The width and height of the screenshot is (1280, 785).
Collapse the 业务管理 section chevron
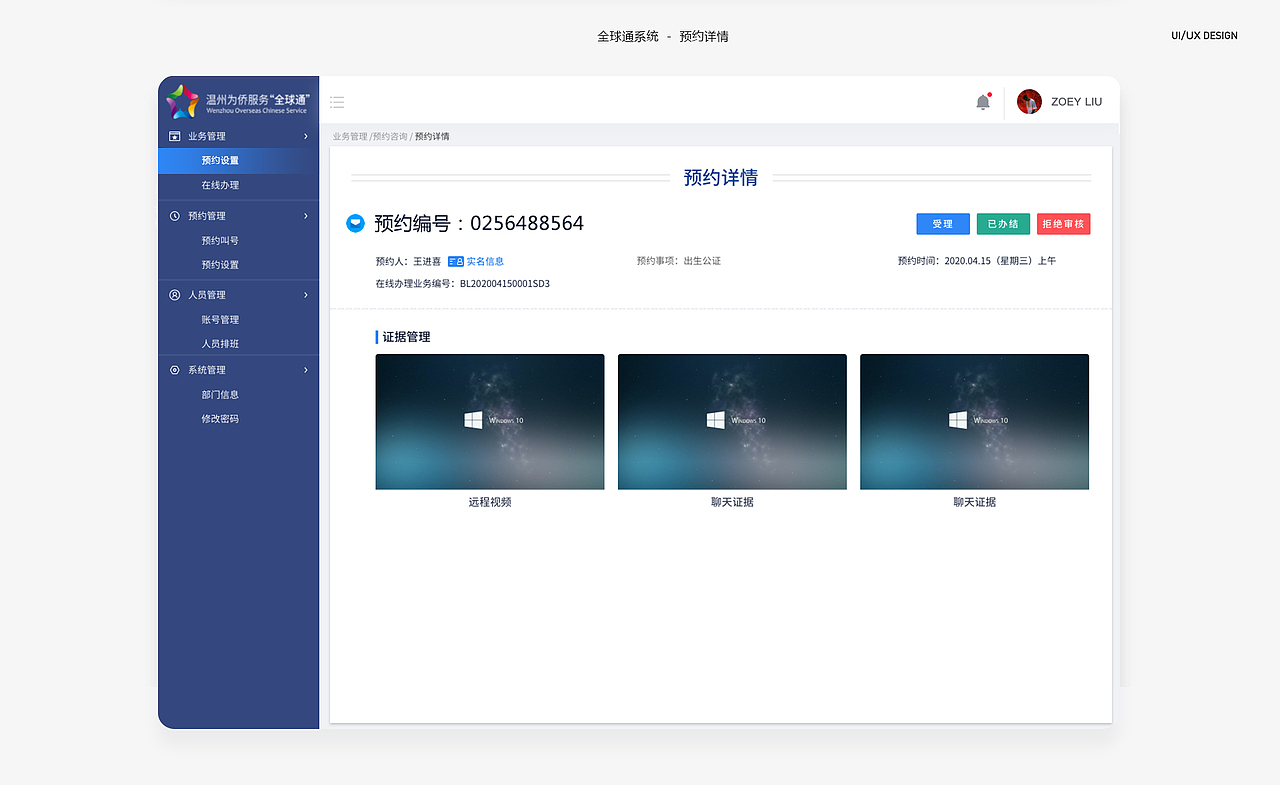(x=306, y=136)
